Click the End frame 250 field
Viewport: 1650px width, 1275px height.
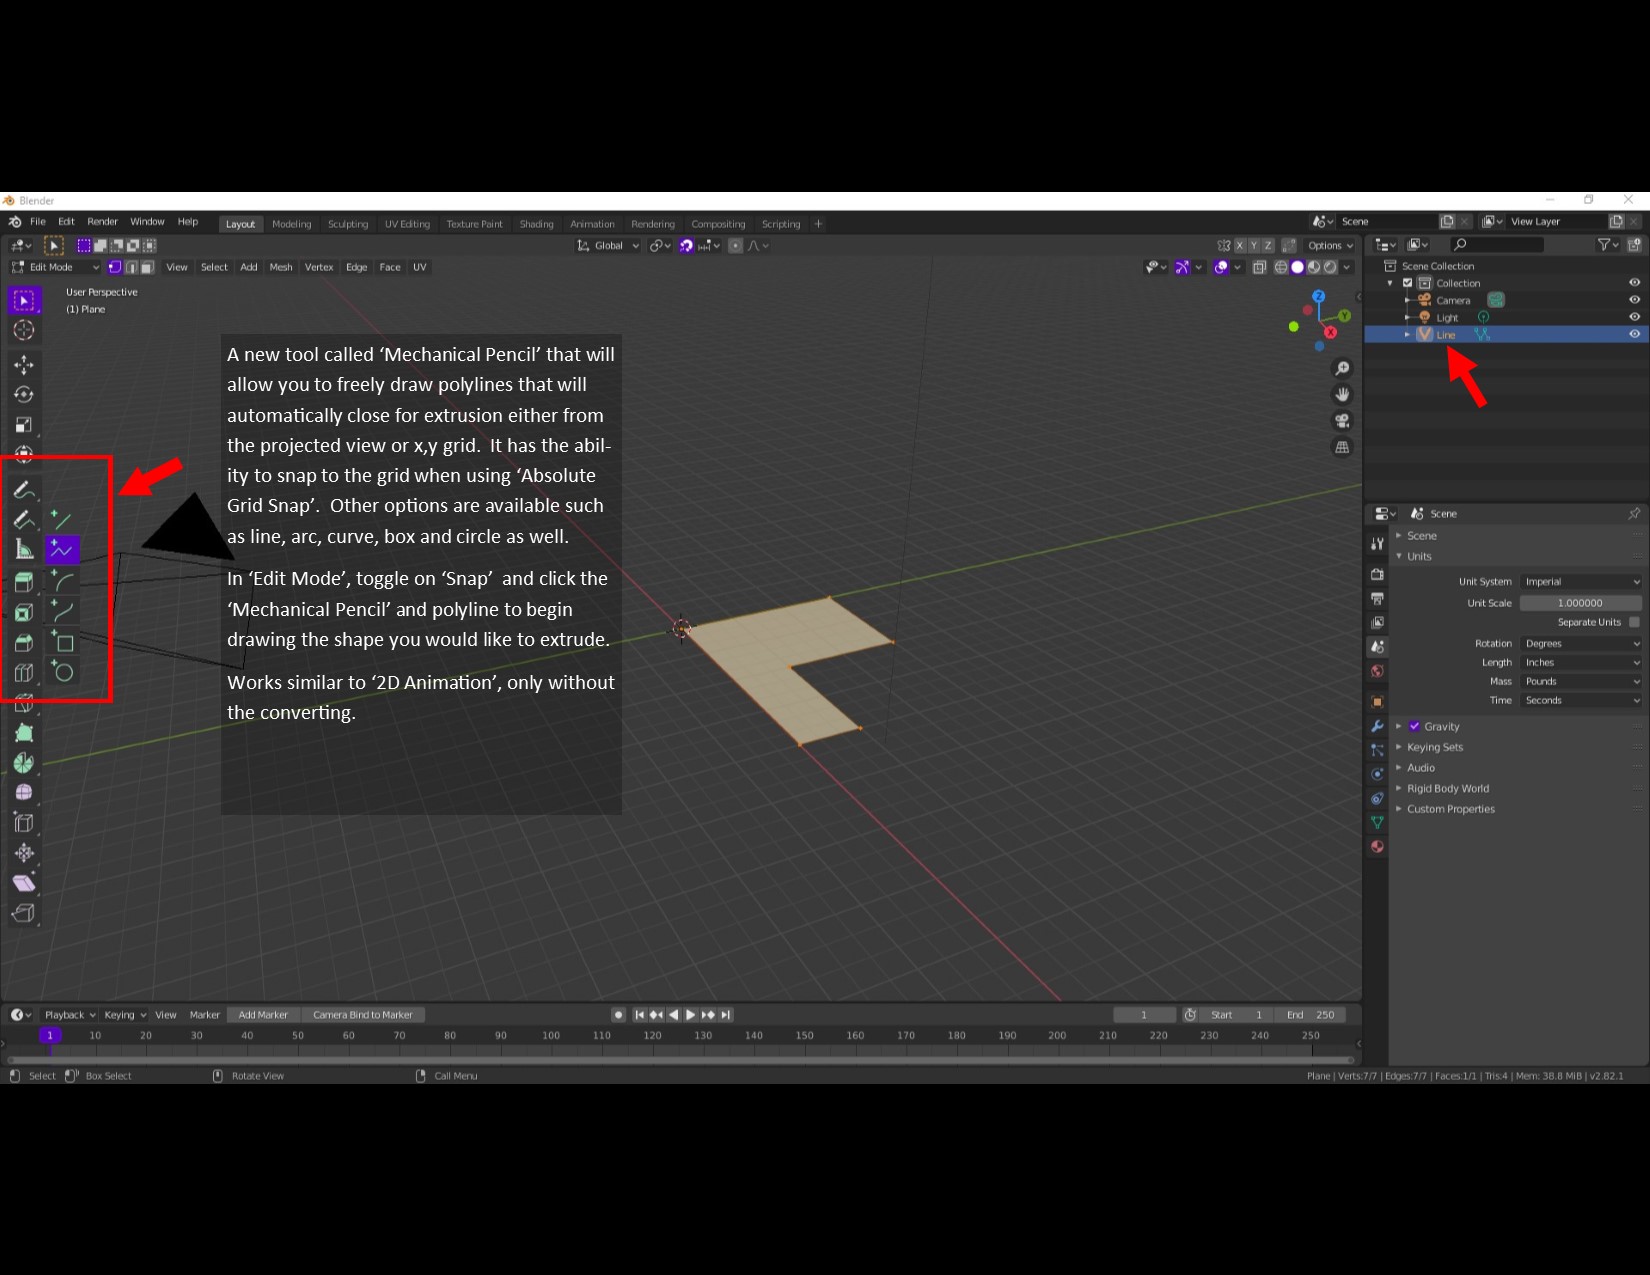(x=1312, y=1015)
